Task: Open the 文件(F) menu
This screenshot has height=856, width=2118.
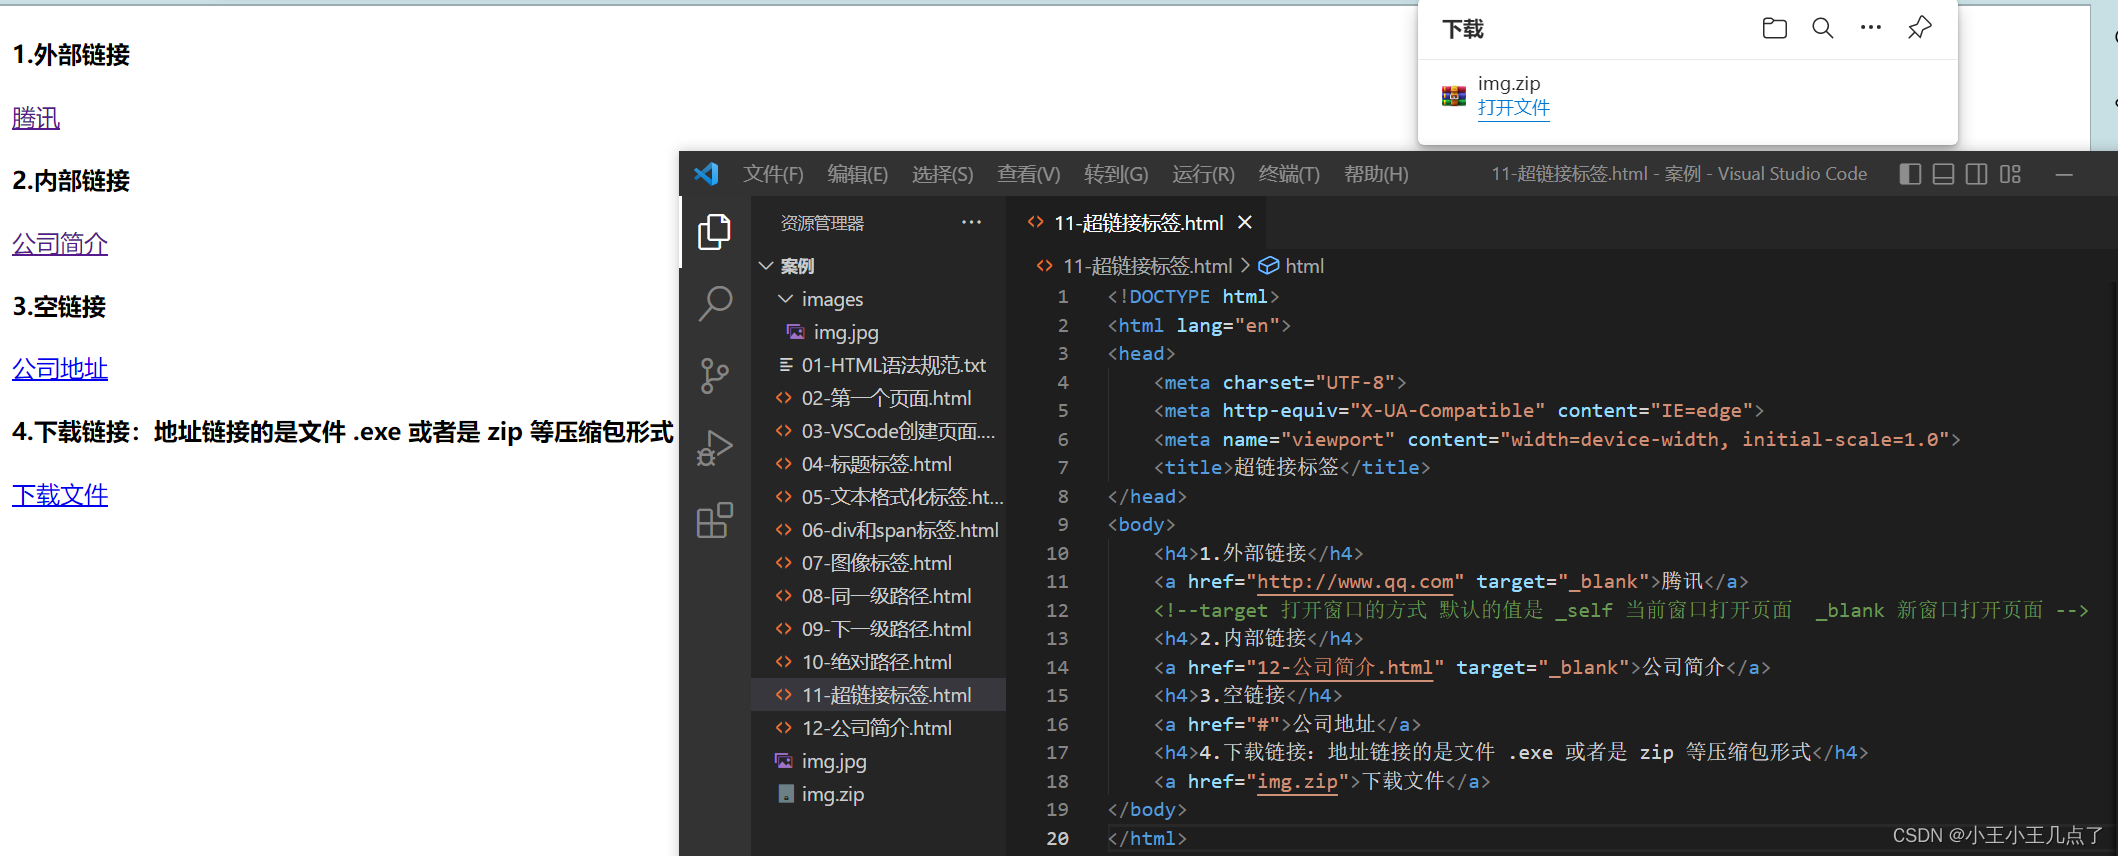Action: 773,174
